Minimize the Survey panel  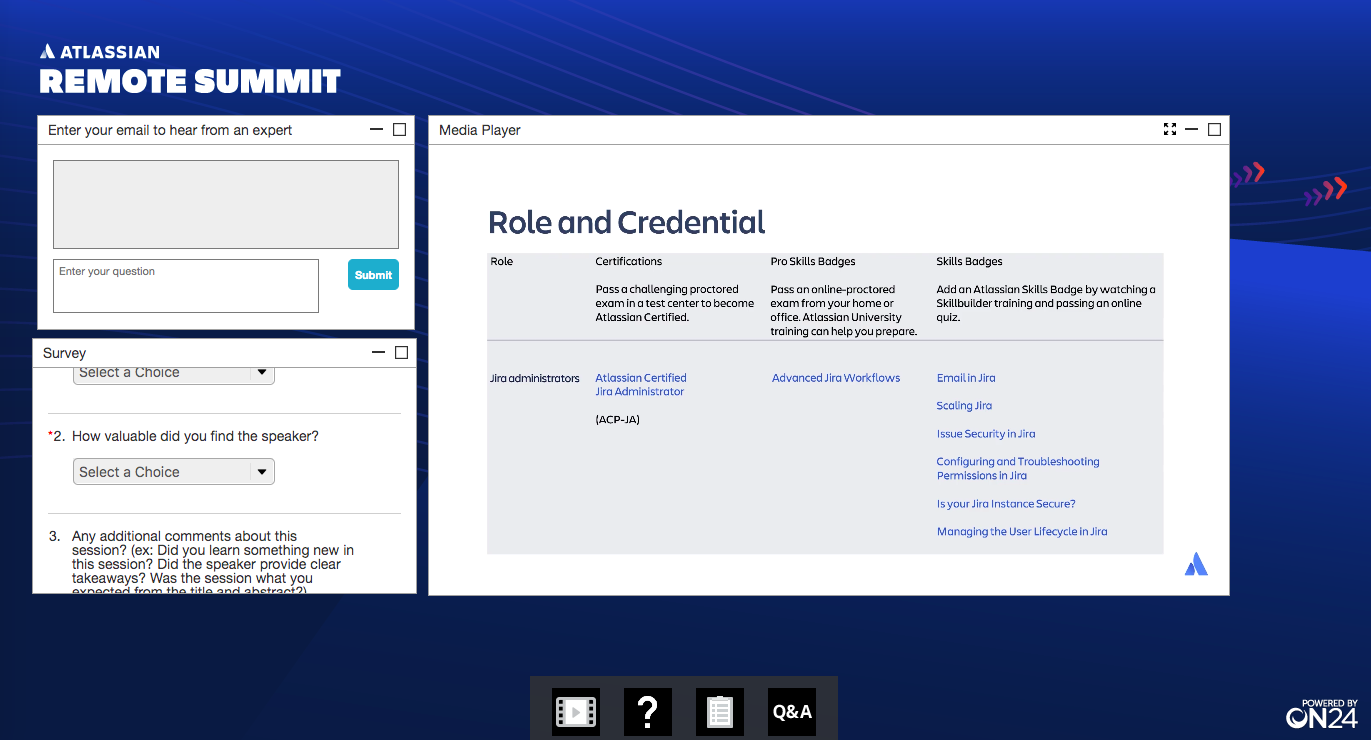click(x=378, y=352)
